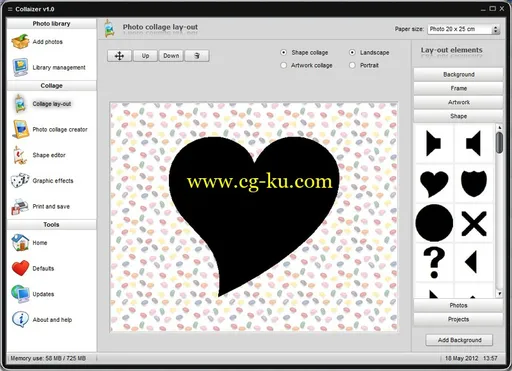The image size is (512, 371).
Task: Click the move arrows toolbar button
Action: pyautogui.click(x=119, y=56)
